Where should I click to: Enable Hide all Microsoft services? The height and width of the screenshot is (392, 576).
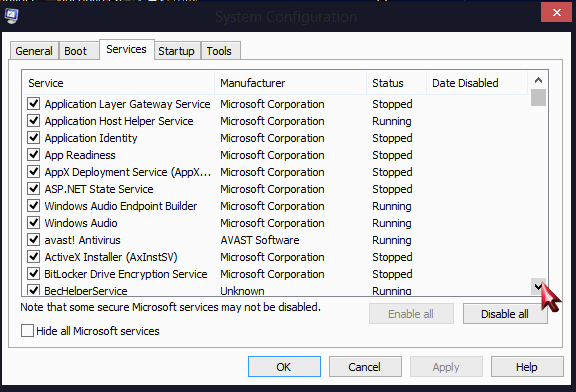click(28, 331)
